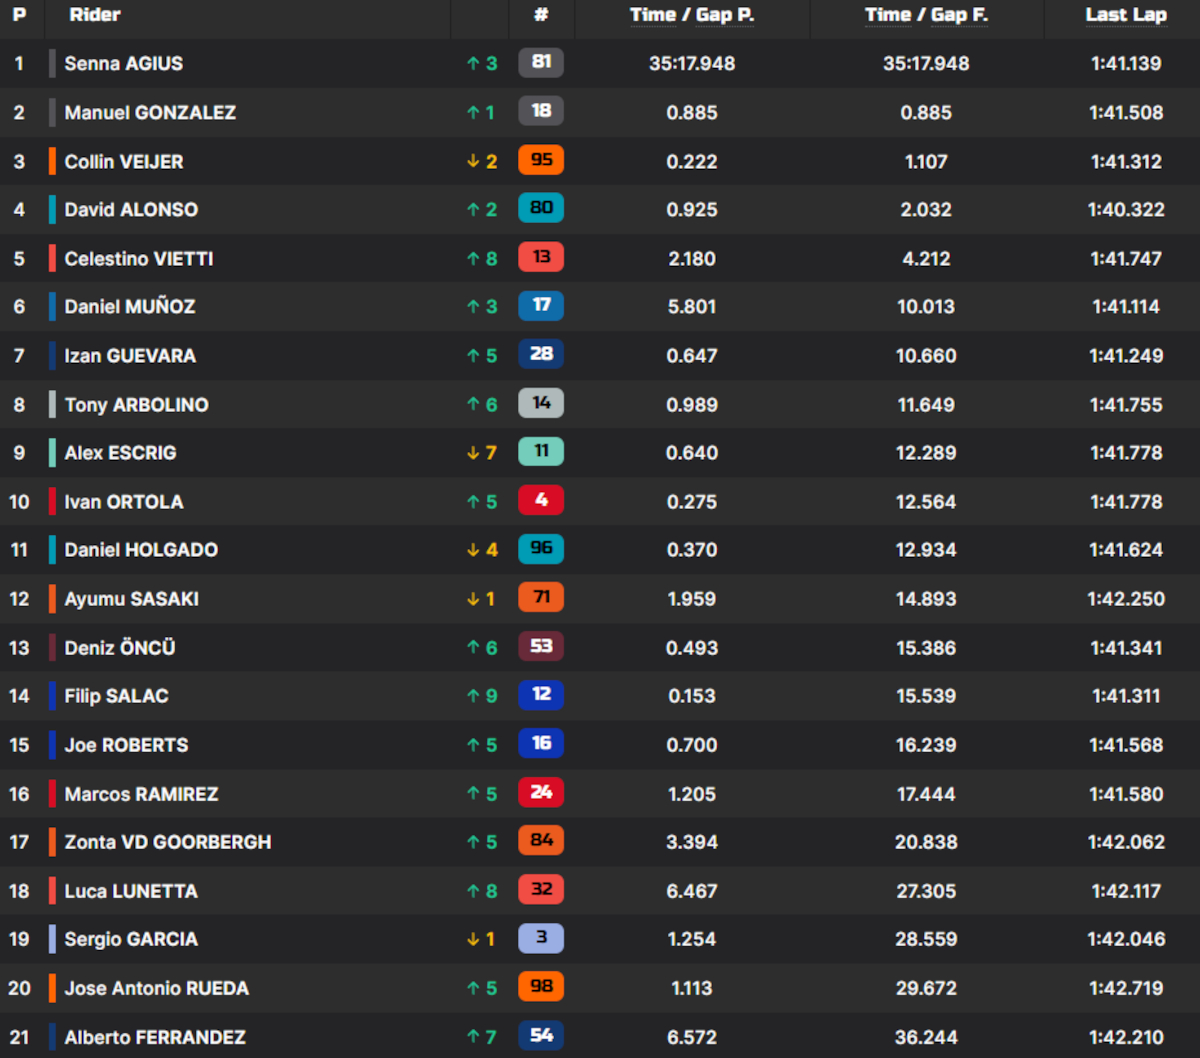Sort by Rider column header
1200x1058 pixels.
click(95, 15)
